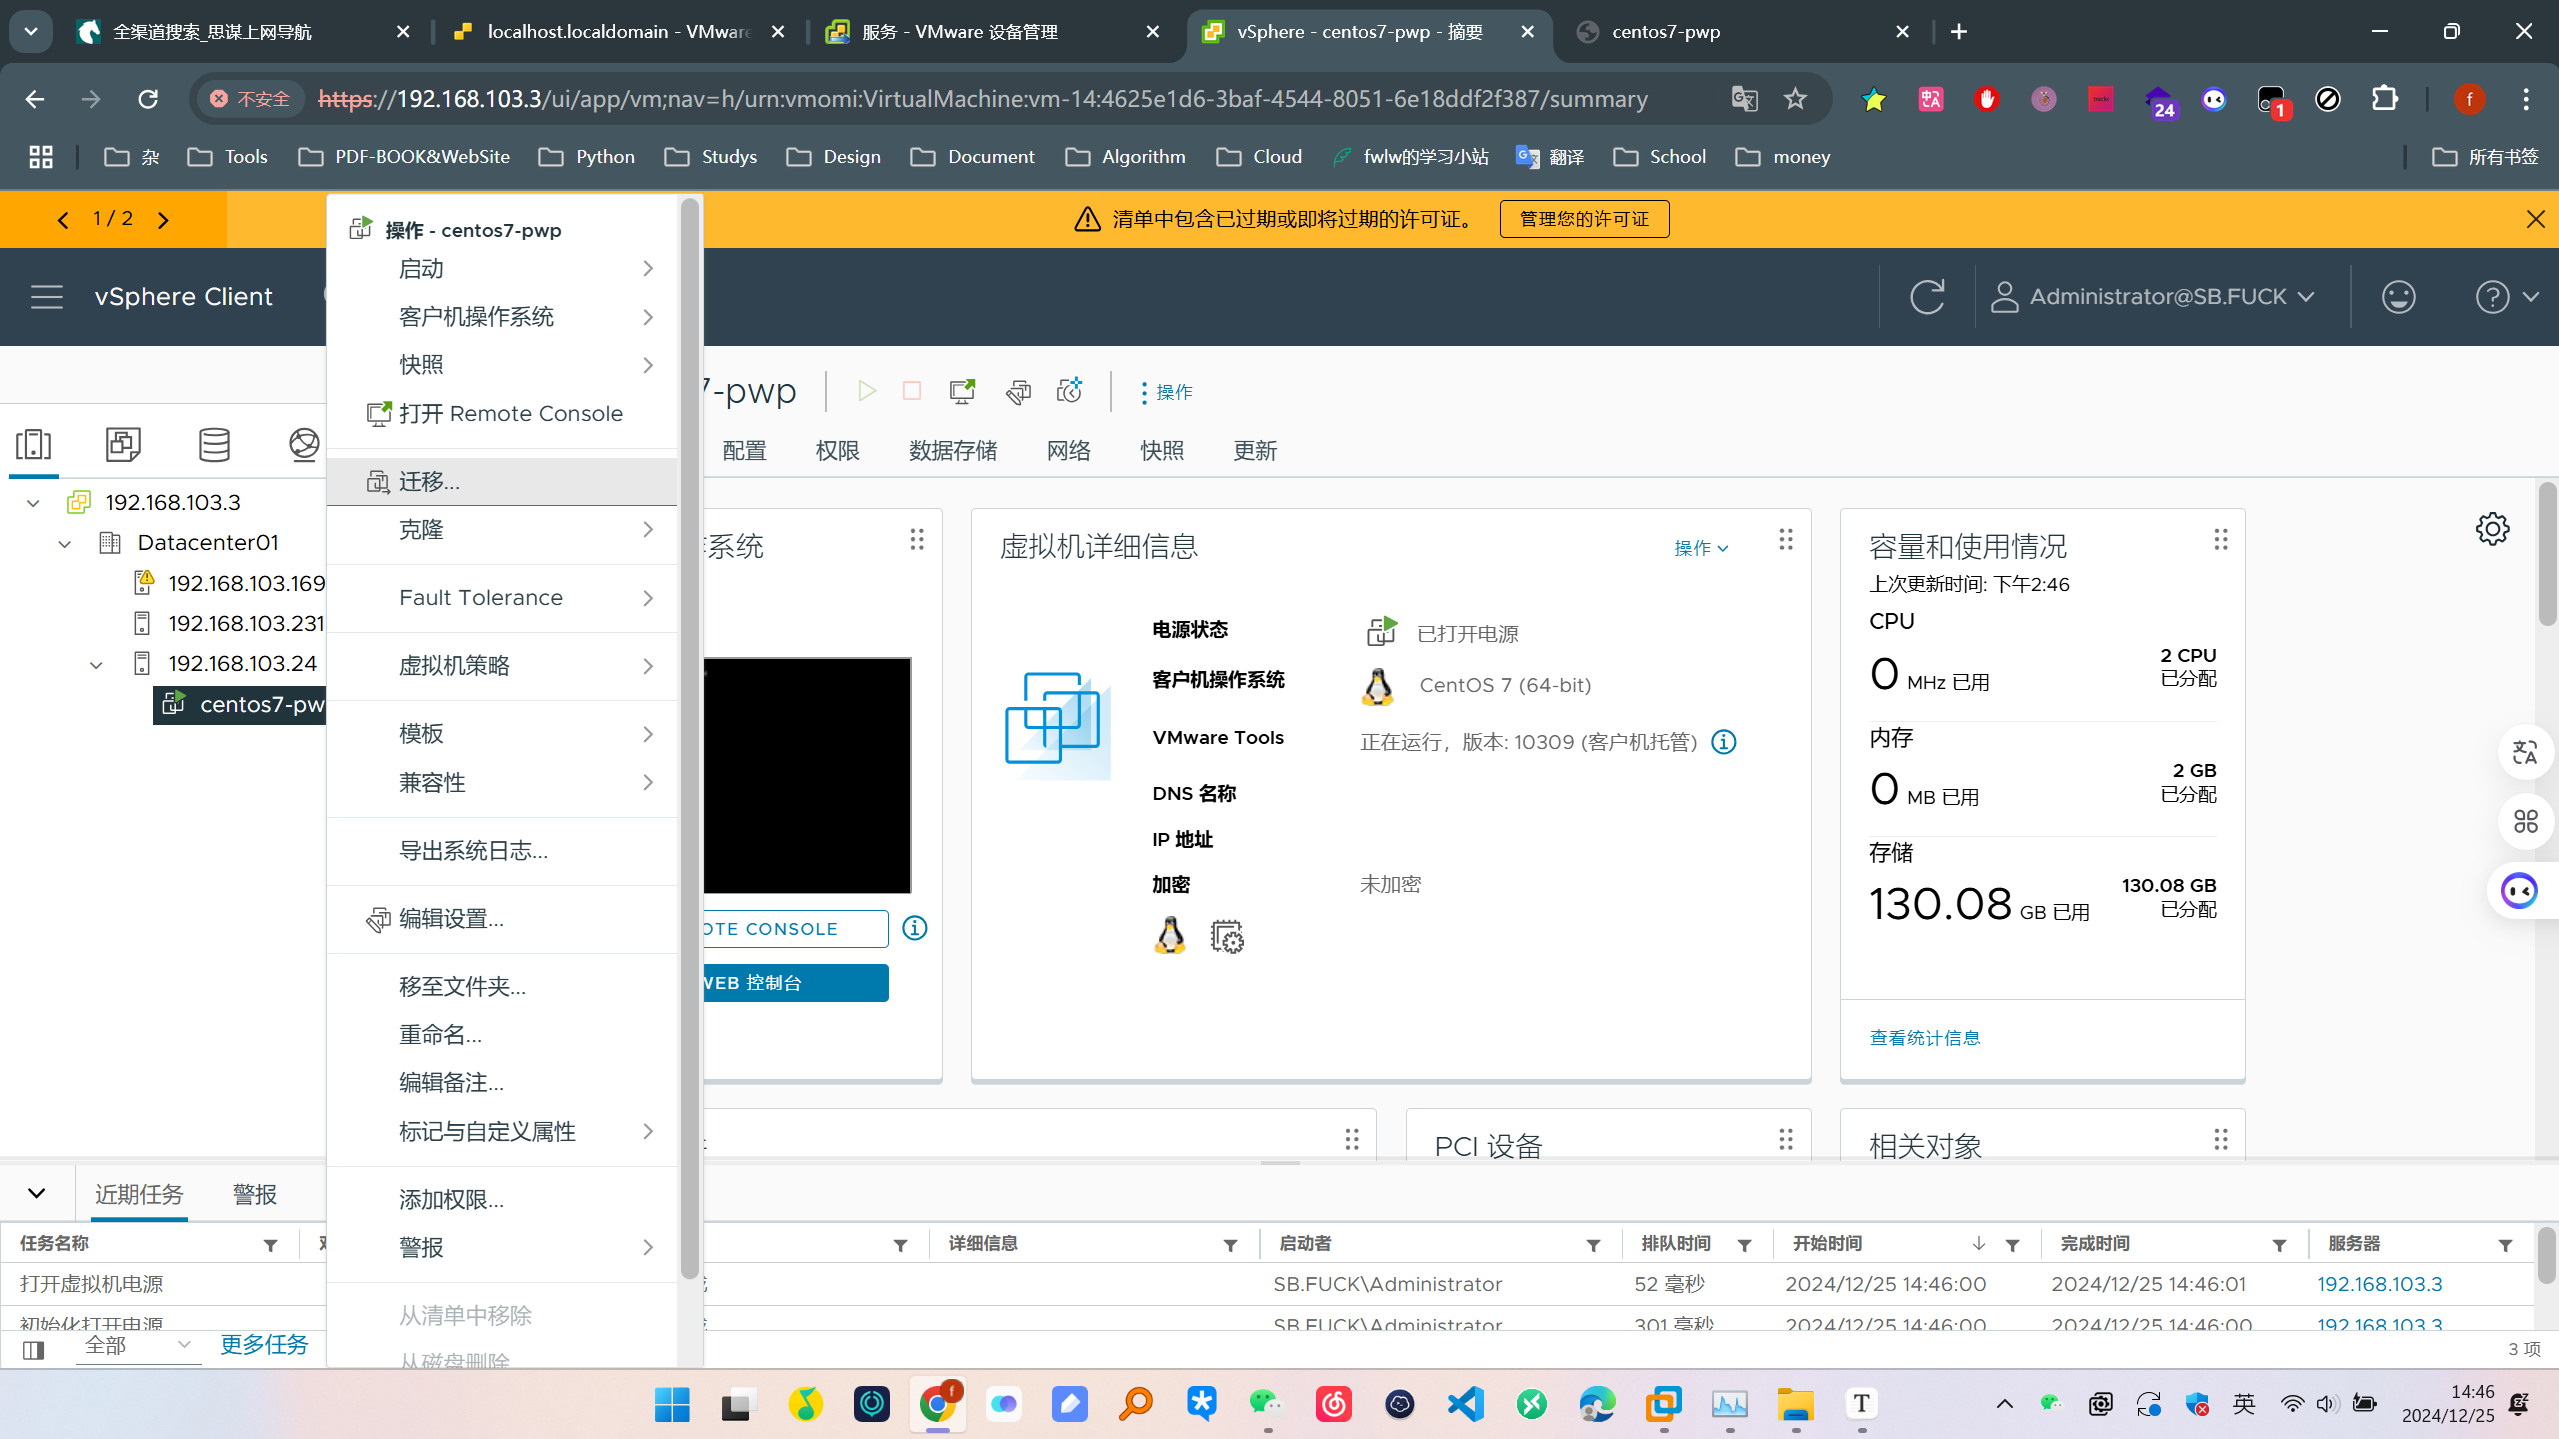Click the 更多任务 link
Viewport: 2559px width, 1439px height.
point(264,1345)
